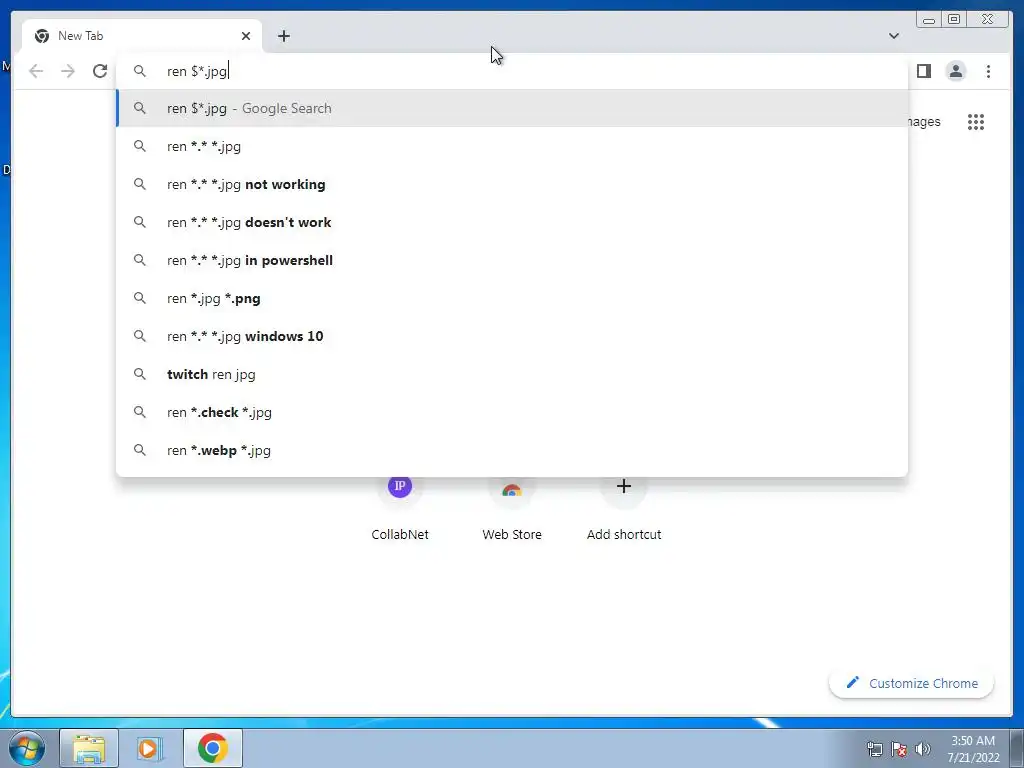The image size is (1024, 768).
Task: Select the 'ren $*.jpg - Google Search' suggestion
Action: coord(512,108)
